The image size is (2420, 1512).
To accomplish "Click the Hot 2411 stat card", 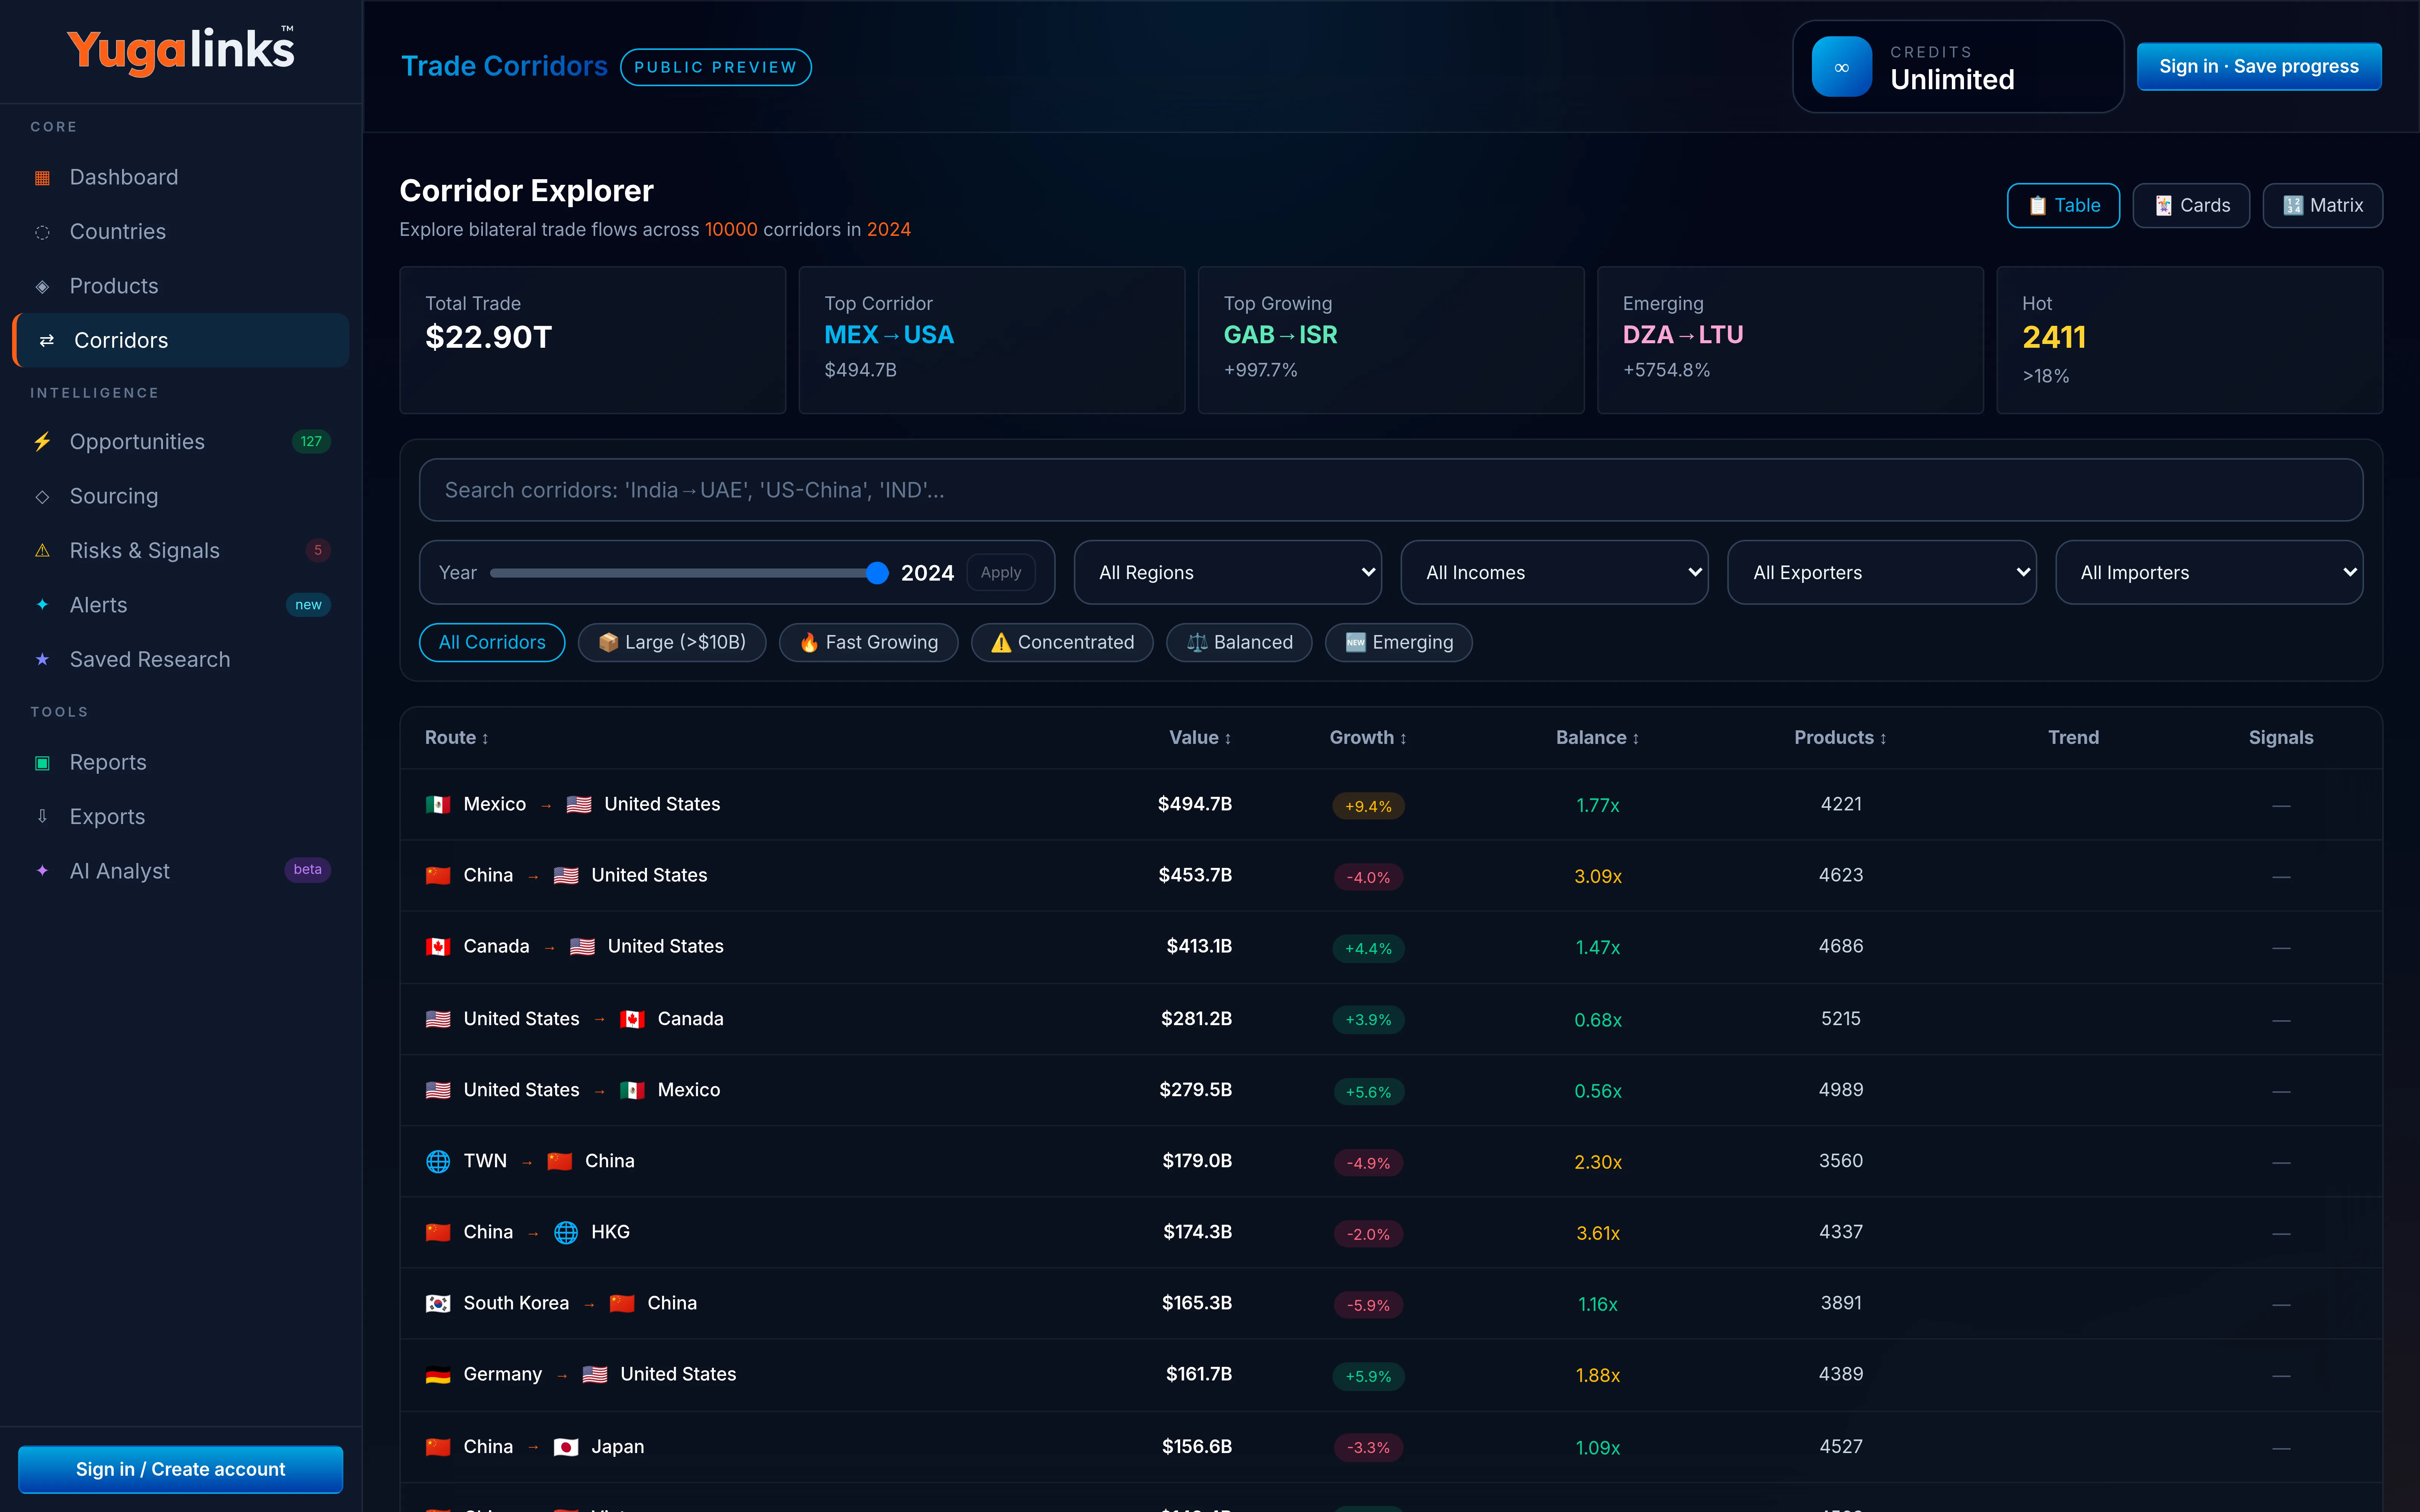I will (2190, 340).
